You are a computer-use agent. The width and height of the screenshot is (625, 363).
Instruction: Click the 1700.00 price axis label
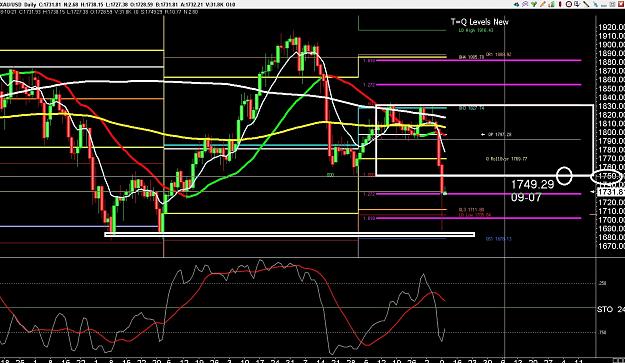tap(611, 220)
